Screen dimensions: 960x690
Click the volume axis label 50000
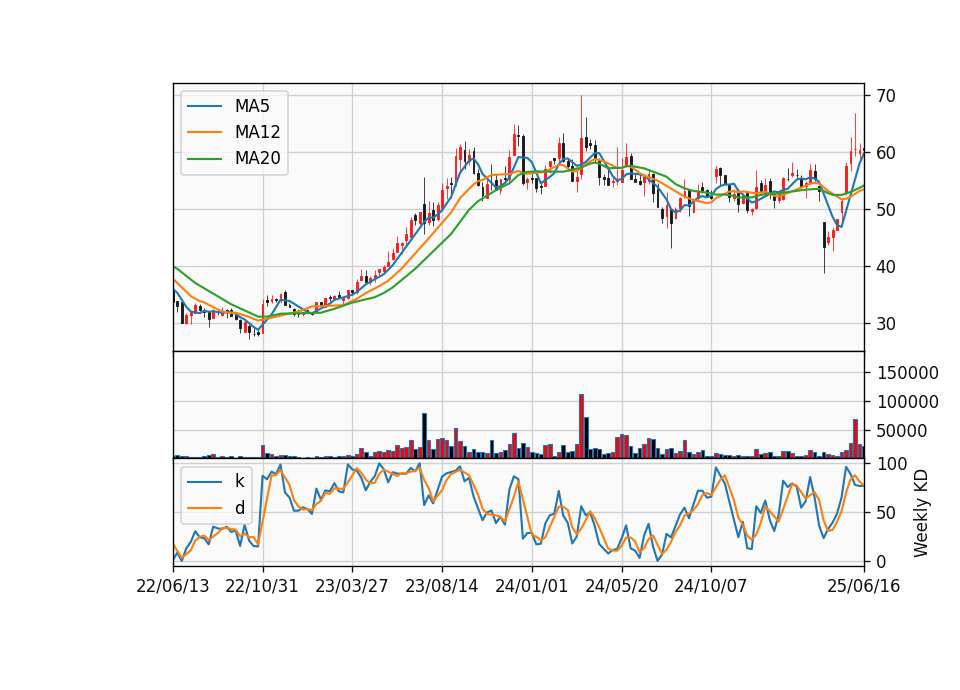tap(902, 431)
